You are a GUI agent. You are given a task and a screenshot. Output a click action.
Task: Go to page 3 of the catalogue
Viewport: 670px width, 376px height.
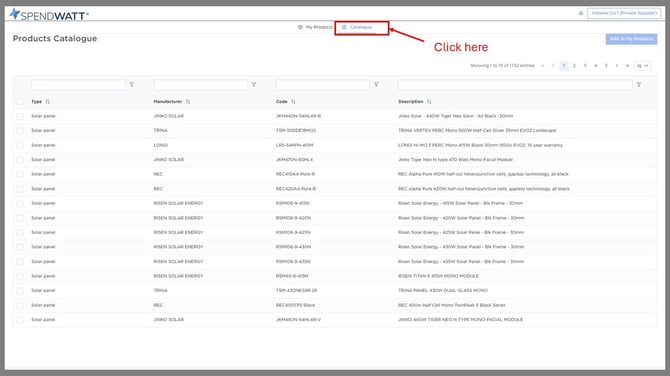585,66
